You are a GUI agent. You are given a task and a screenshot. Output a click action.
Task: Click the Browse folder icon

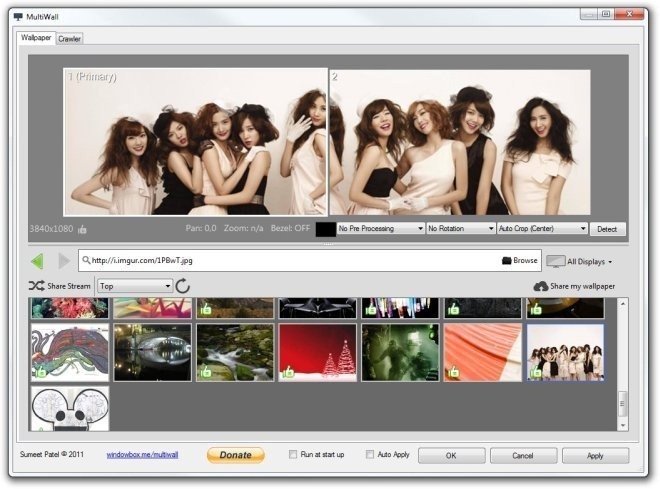click(507, 261)
